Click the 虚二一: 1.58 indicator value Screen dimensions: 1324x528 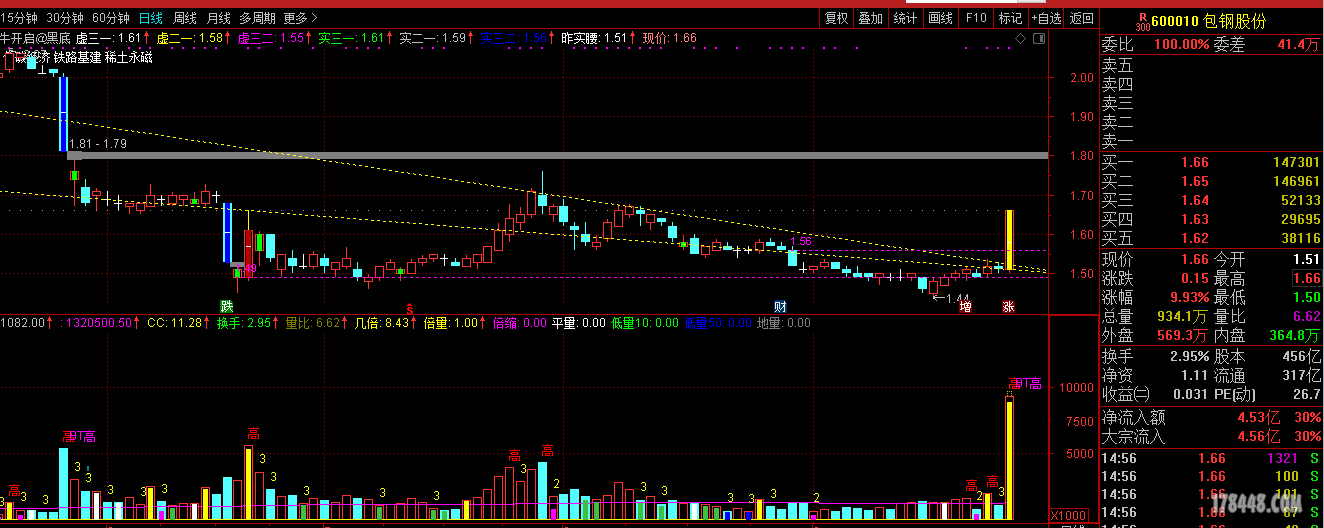click(x=189, y=38)
